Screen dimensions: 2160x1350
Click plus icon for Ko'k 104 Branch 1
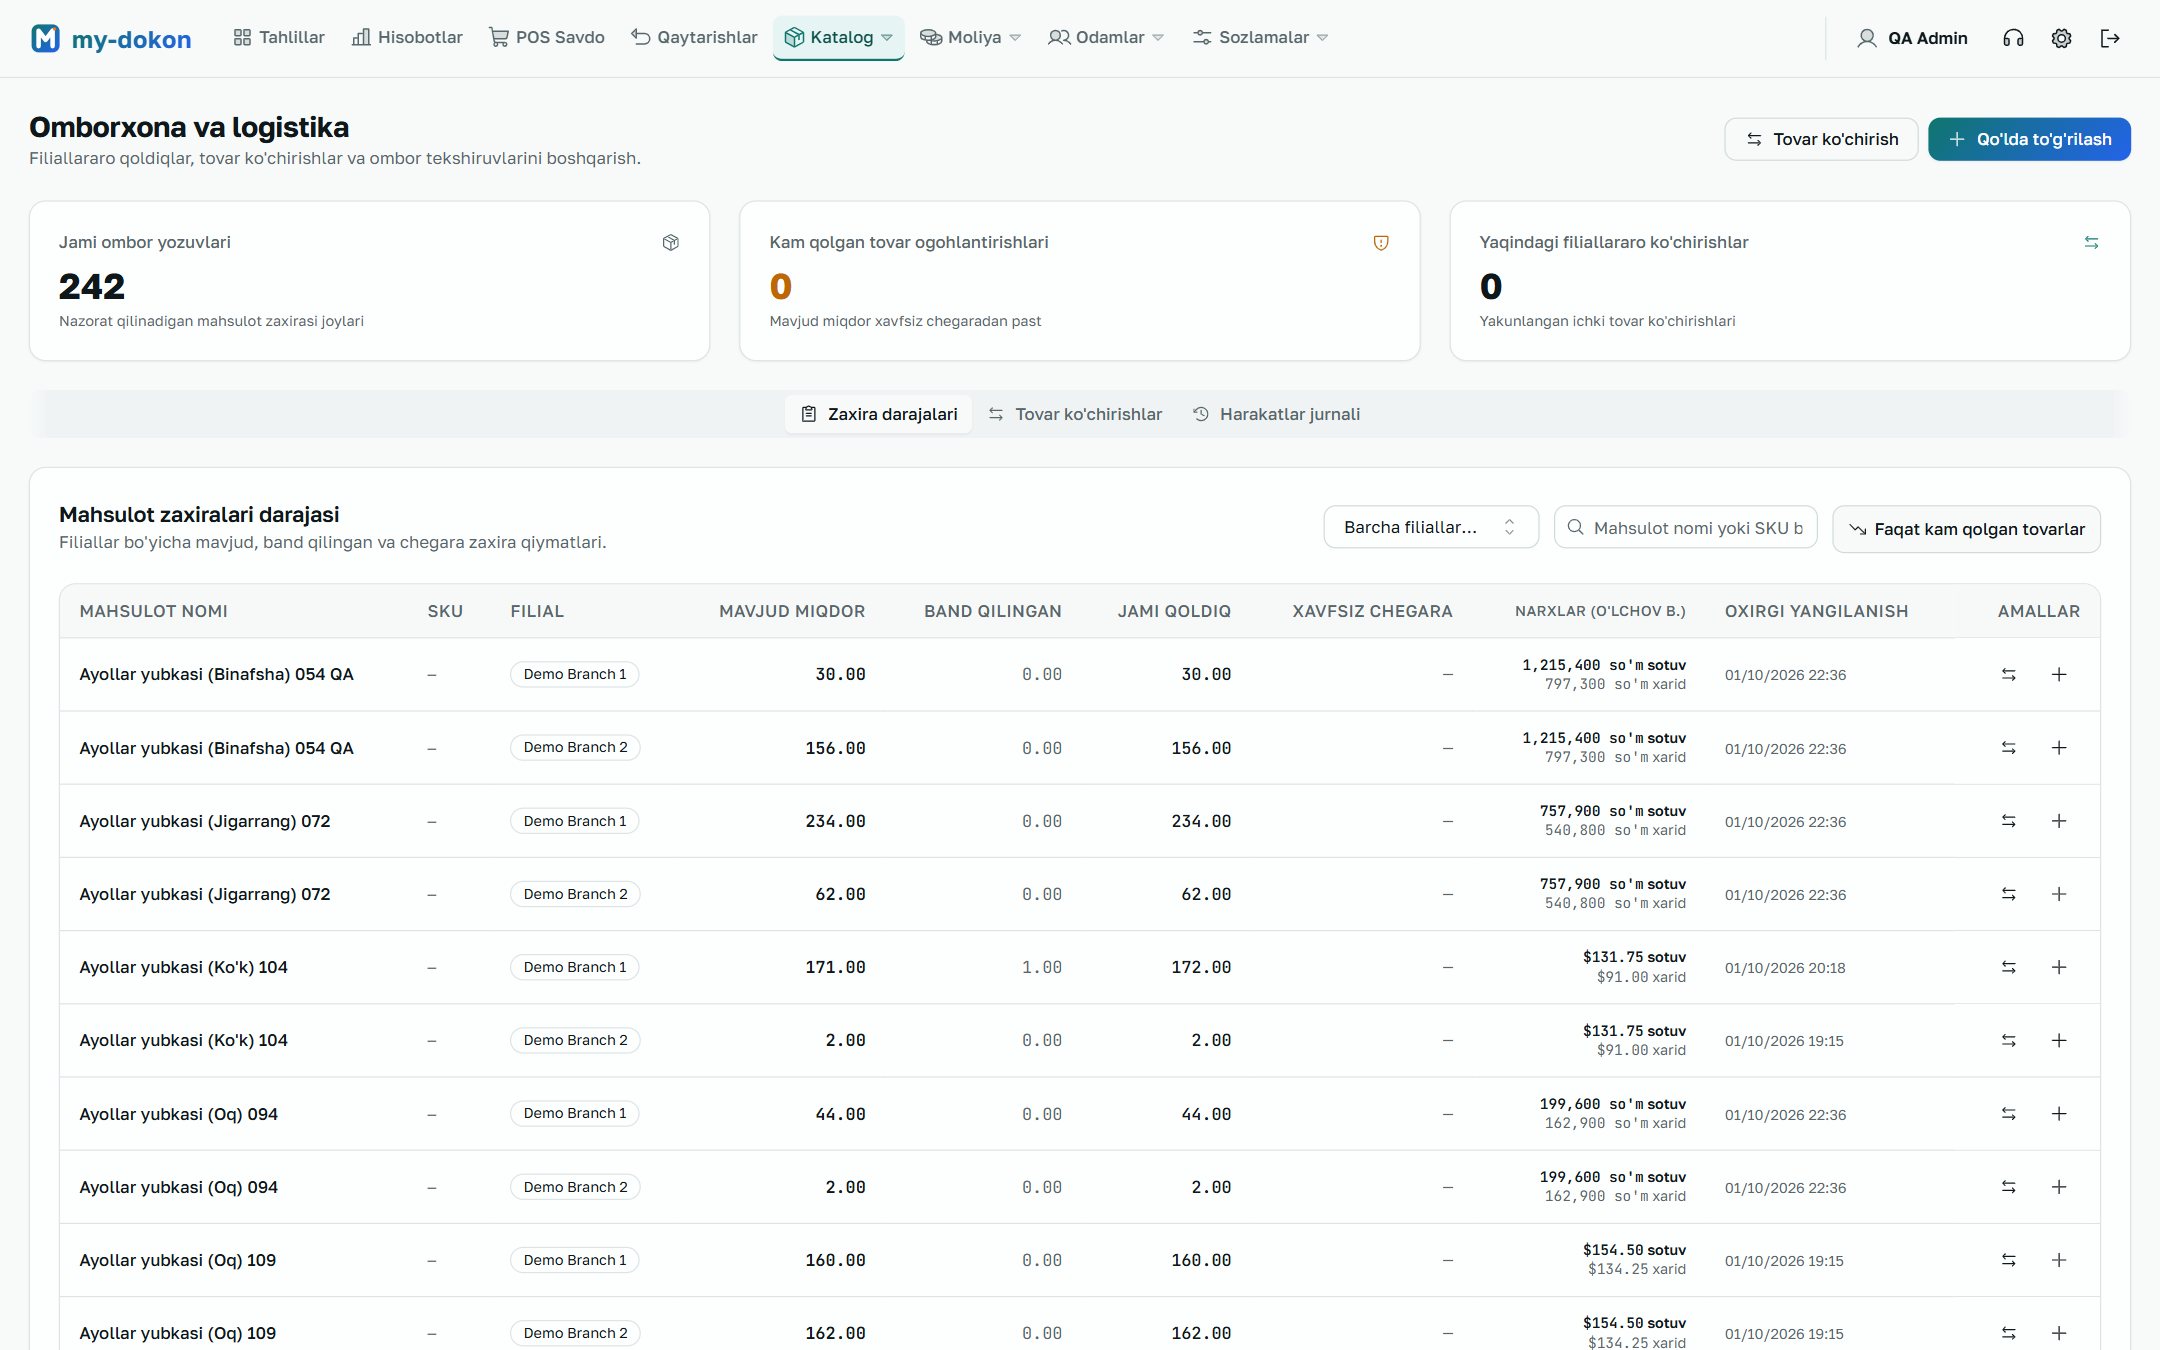[x=2059, y=967]
